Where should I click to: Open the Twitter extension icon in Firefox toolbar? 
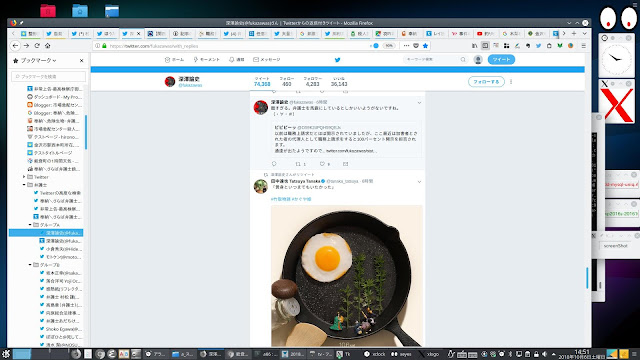coord(538,46)
